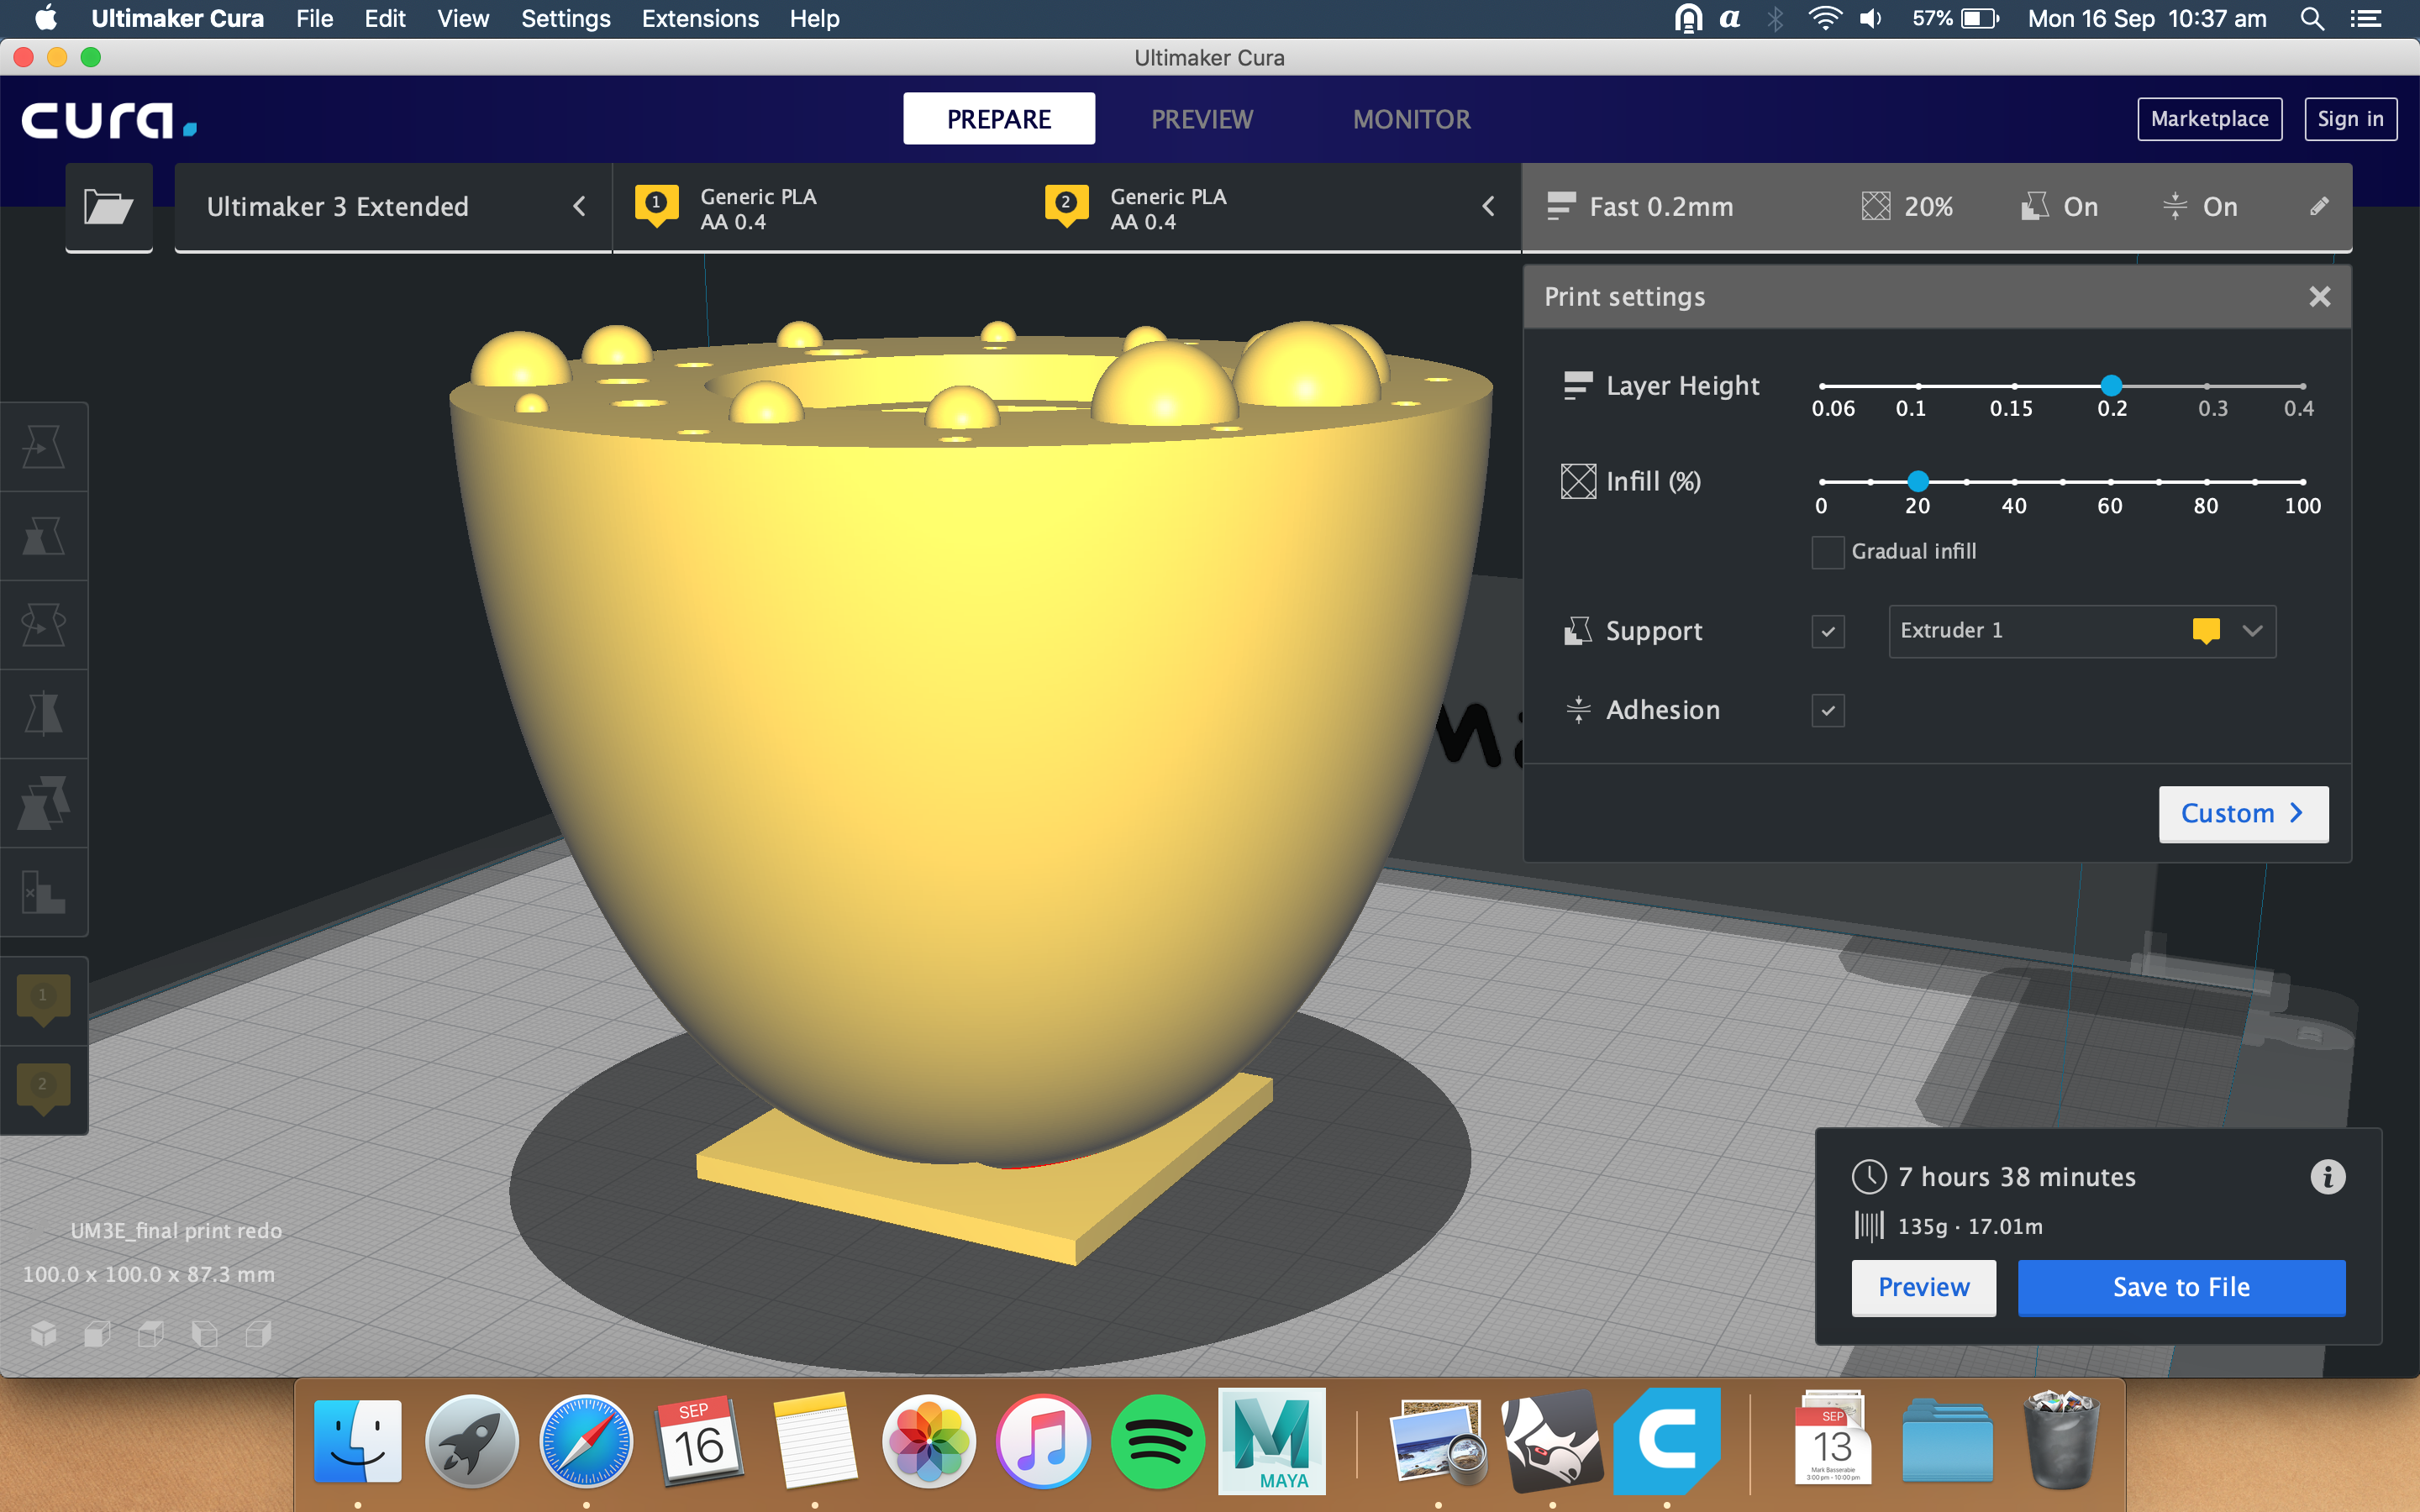Open file folder icon in Cura toolbar
The height and width of the screenshot is (1512, 2420).
click(108, 207)
